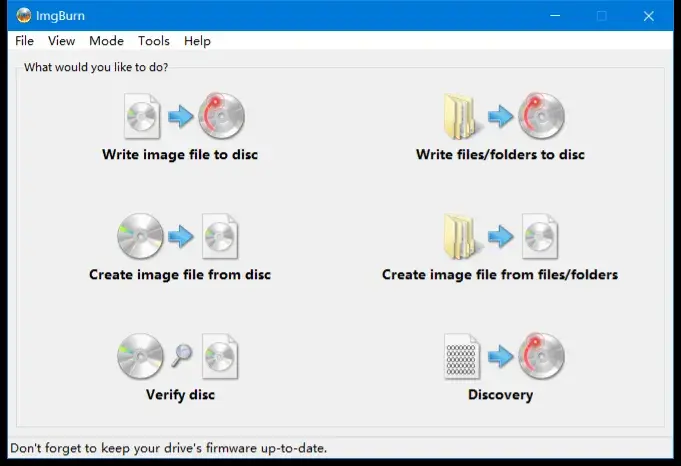Open the View menu
Viewport: 681px width, 466px height.
[x=61, y=41]
